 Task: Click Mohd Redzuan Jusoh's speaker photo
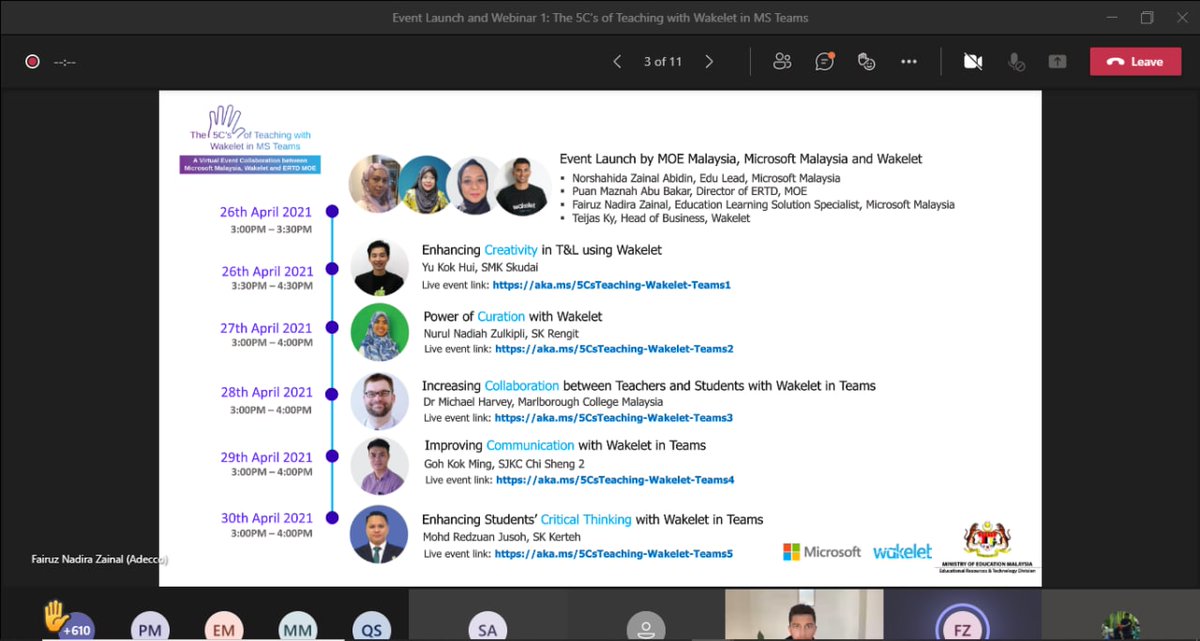pyautogui.click(x=379, y=534)
